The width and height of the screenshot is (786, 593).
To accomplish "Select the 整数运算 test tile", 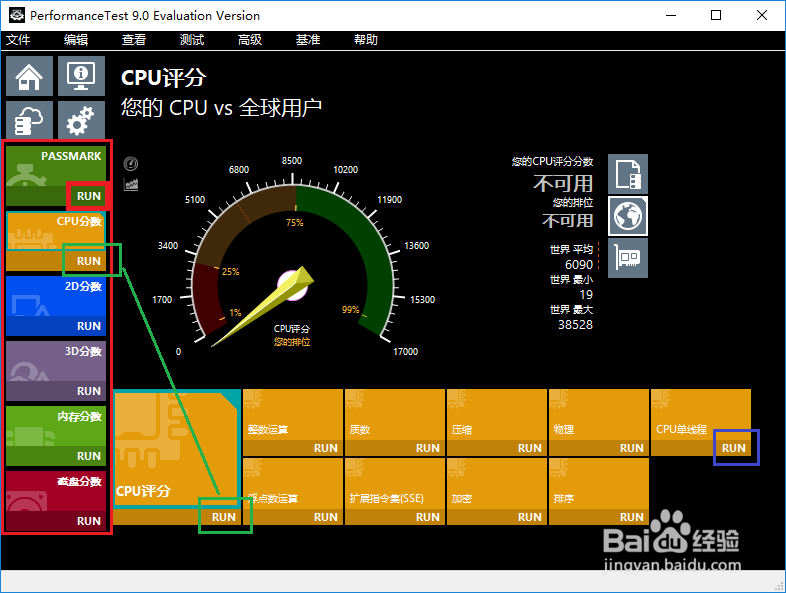I will click(x=293, y=415).
